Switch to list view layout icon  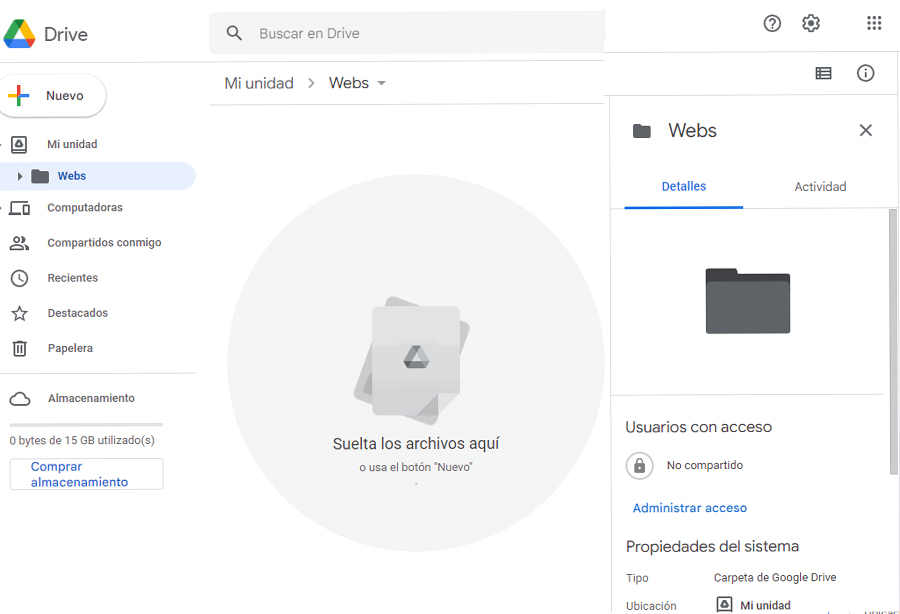[823, 73]
